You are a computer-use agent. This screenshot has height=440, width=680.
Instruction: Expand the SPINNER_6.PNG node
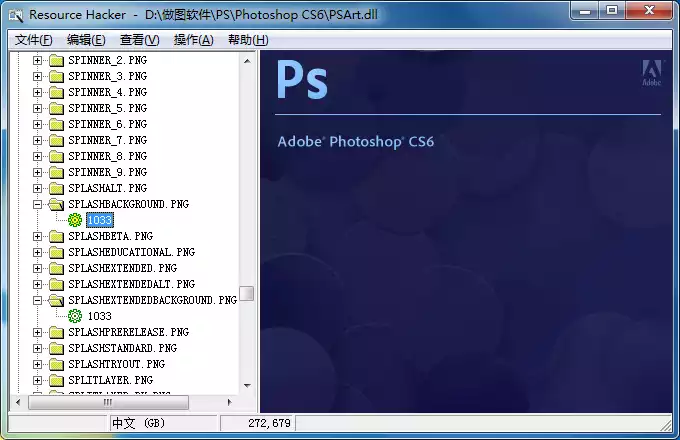tap(37, 124)
